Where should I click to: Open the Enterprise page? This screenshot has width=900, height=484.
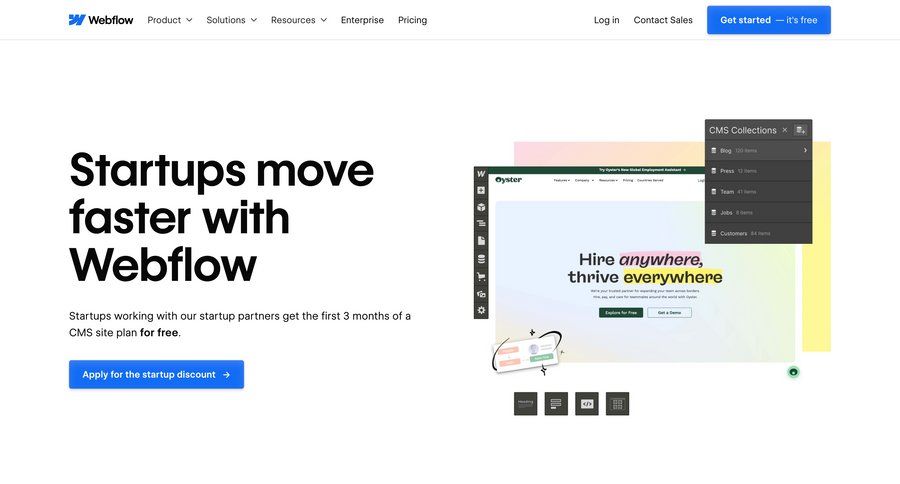(362, 20)
